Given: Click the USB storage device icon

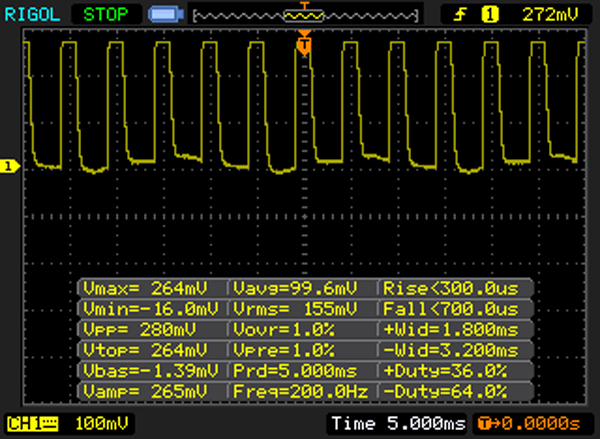Looking at the screenshot, I should pyautogui.click(x=166, y=15).
